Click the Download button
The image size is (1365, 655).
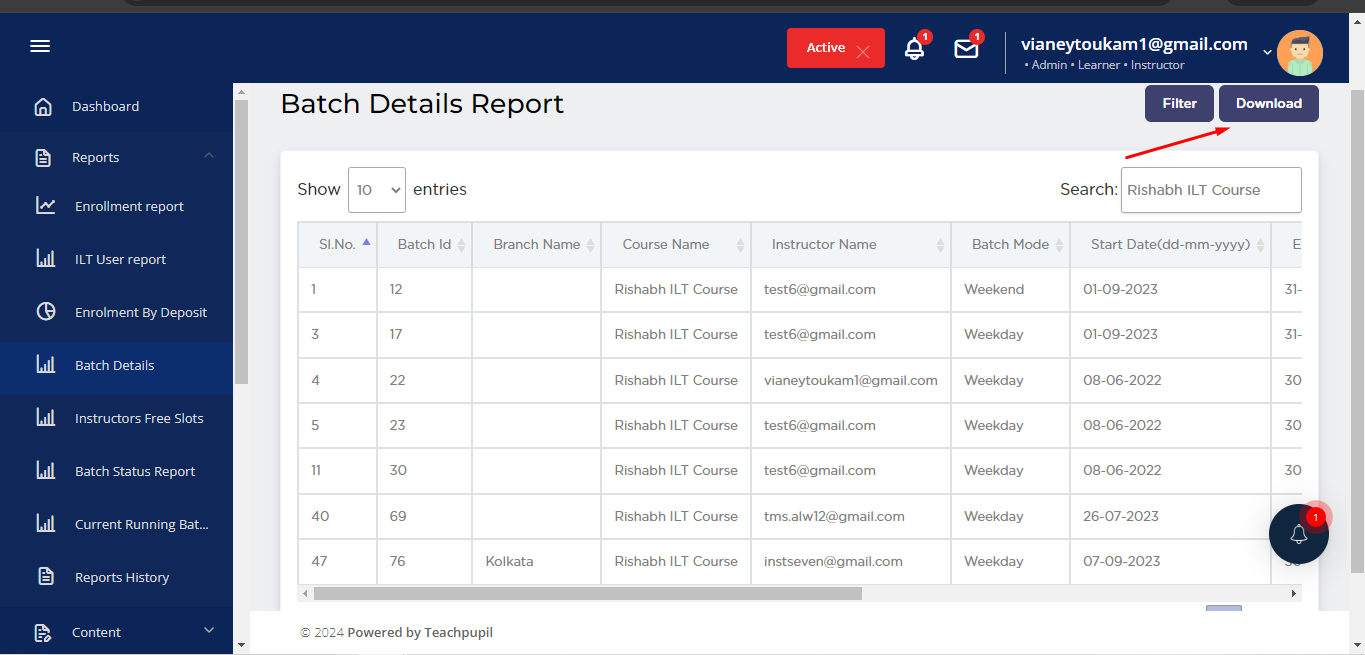pyautogui.click(x=1268, y=104)
